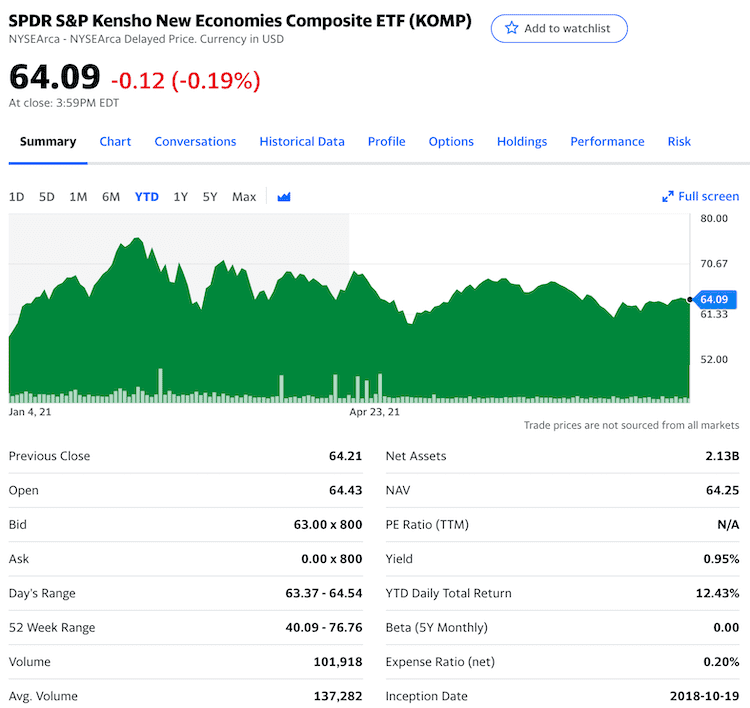Click the ETF title SPDR S&P Kensho New Economies
The width and height of the screenshot is (750, 708).
tap(240, 21)
